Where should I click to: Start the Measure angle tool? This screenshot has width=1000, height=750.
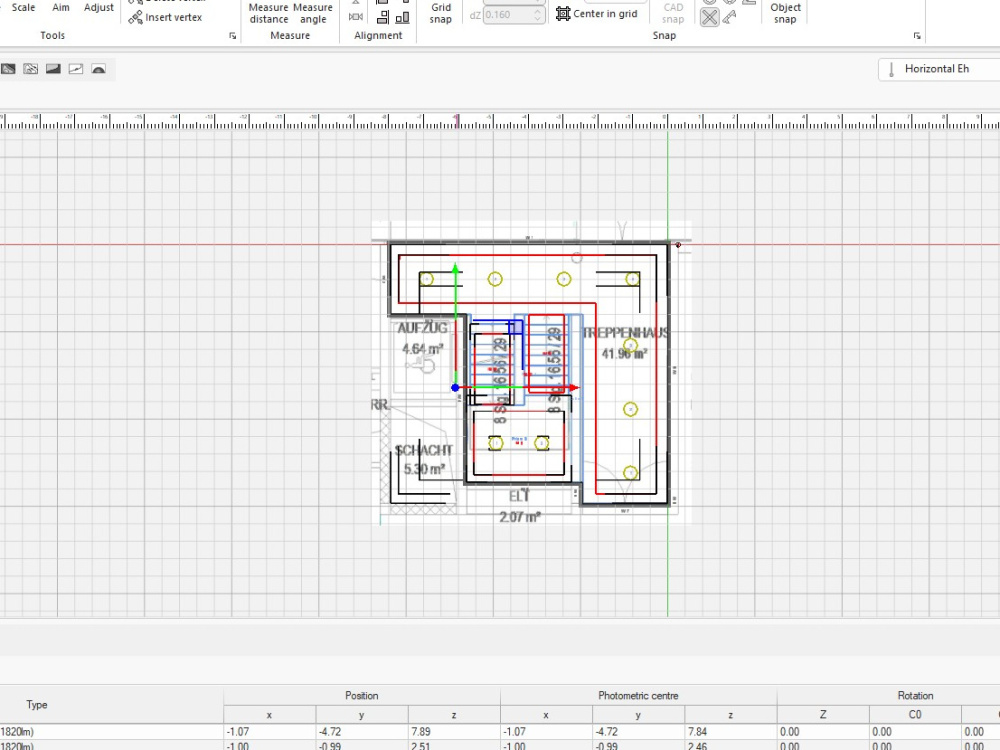click(x=312, y=13)
